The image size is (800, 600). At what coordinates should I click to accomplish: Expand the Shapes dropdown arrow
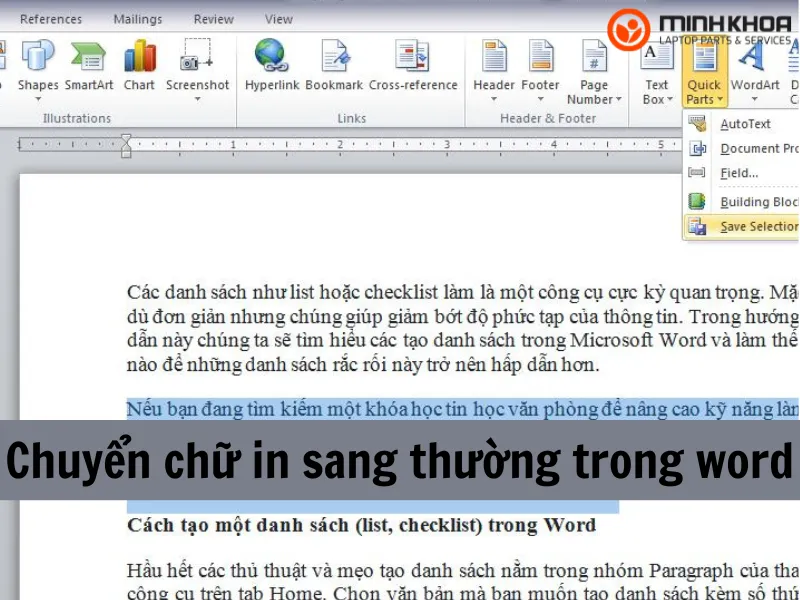[38, 99]
